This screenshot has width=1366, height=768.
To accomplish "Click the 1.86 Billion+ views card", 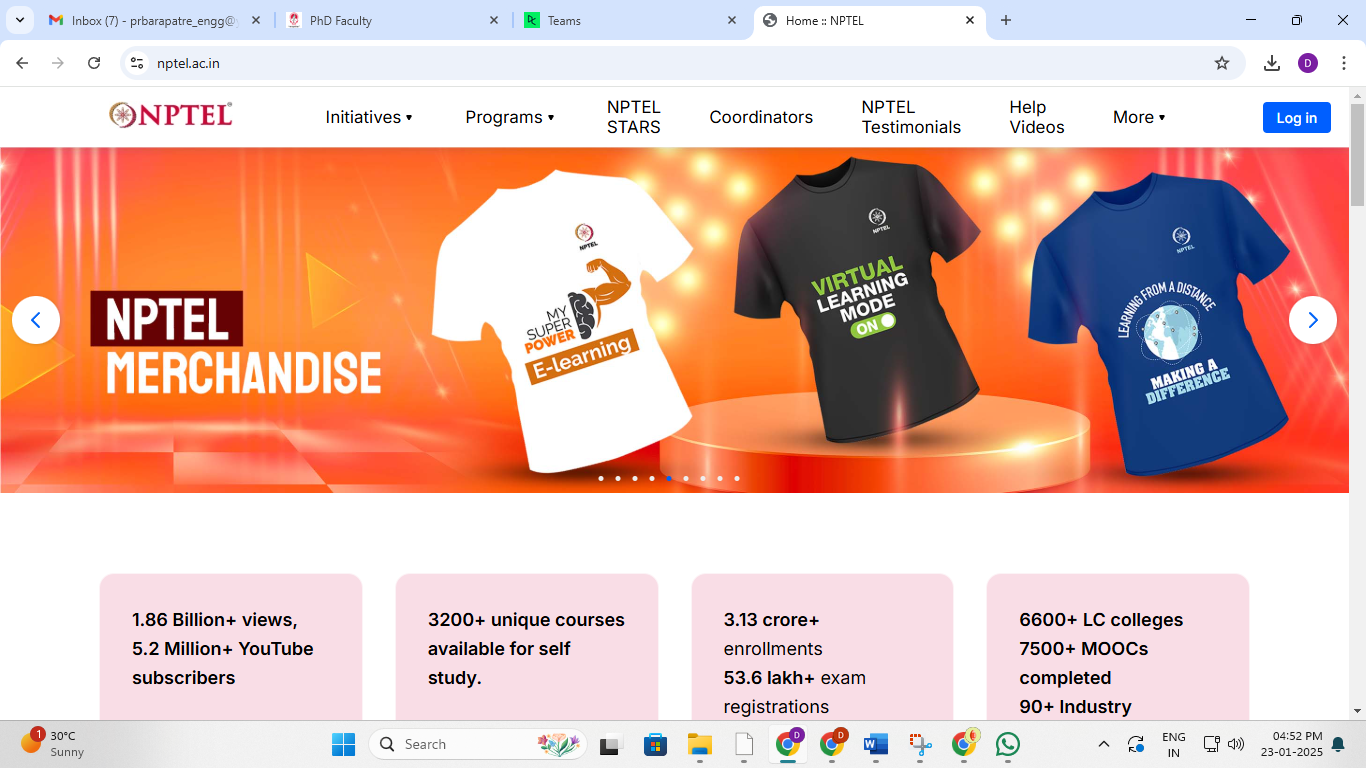I will [x=231, y=647].
